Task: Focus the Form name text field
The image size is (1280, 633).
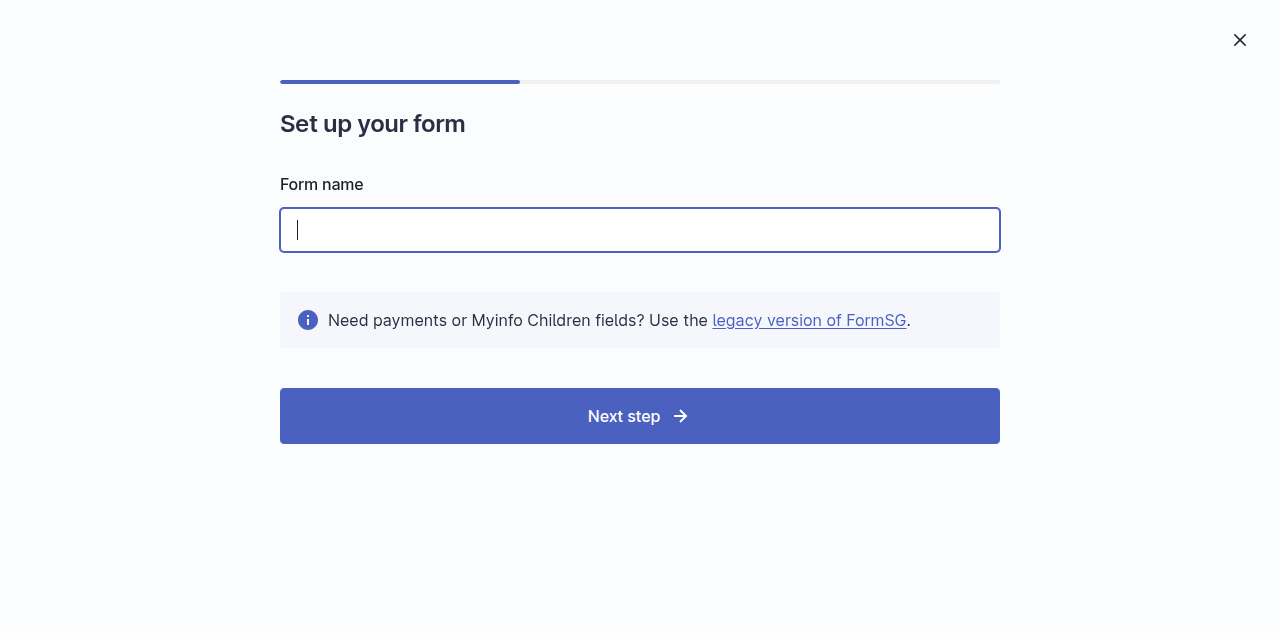Action: 640,230
